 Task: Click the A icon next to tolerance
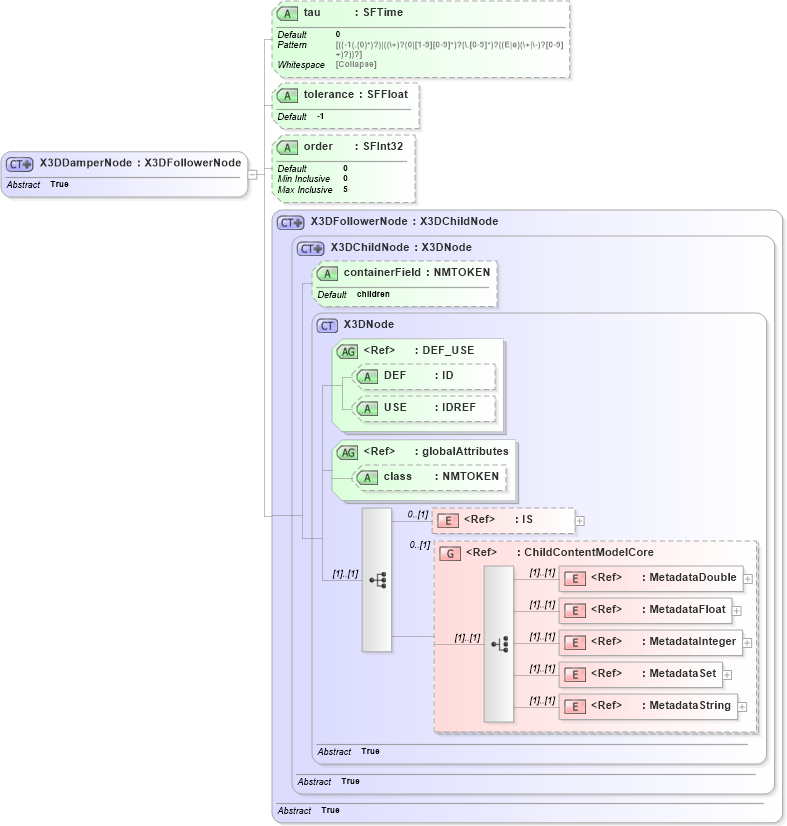click(x=287, y=96)
